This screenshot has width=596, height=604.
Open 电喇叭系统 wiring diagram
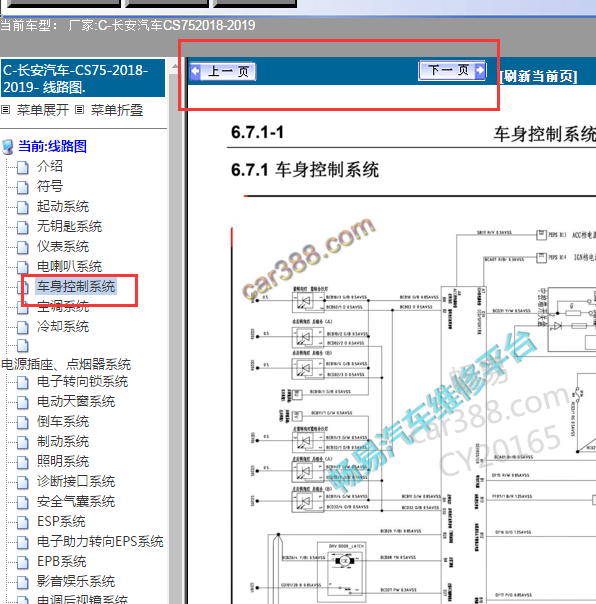point(69,267)
